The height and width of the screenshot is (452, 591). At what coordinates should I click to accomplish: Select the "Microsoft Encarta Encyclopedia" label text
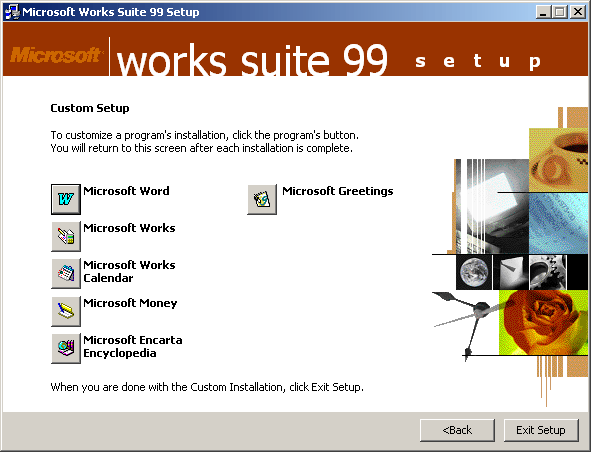pos(133,346)
